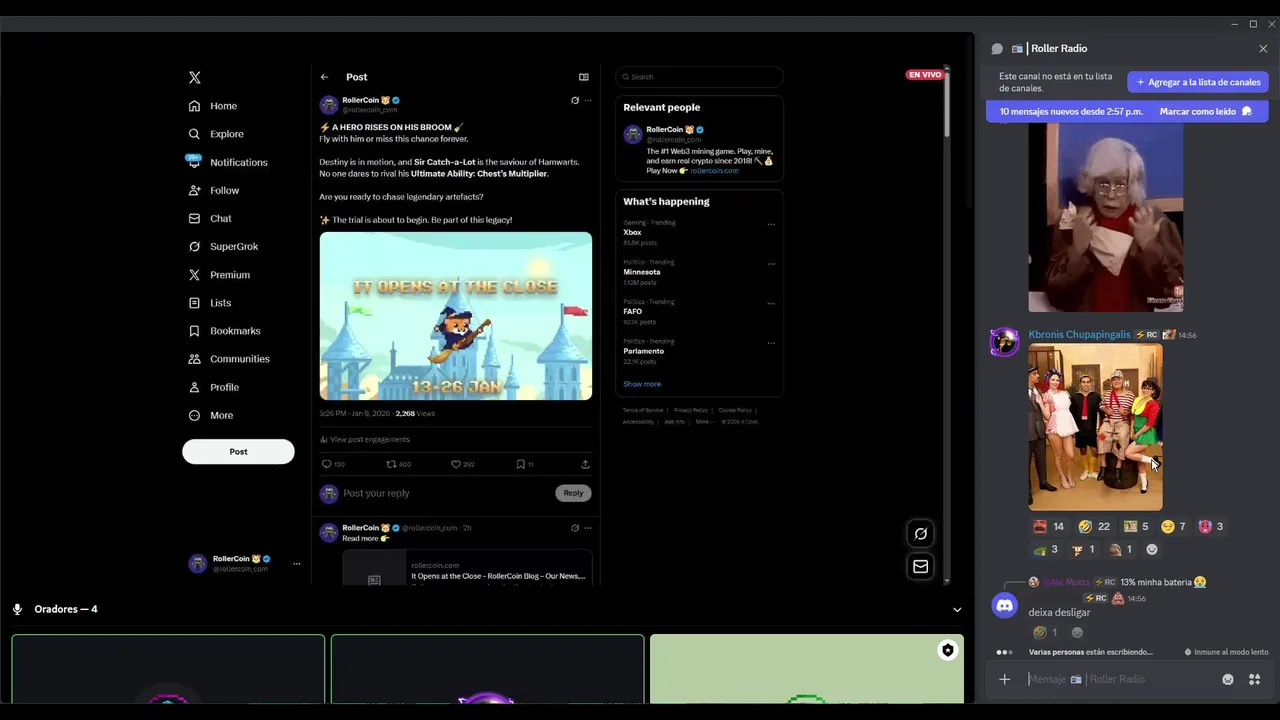Click the microphone icon beside Oradores

click(18, 609)
